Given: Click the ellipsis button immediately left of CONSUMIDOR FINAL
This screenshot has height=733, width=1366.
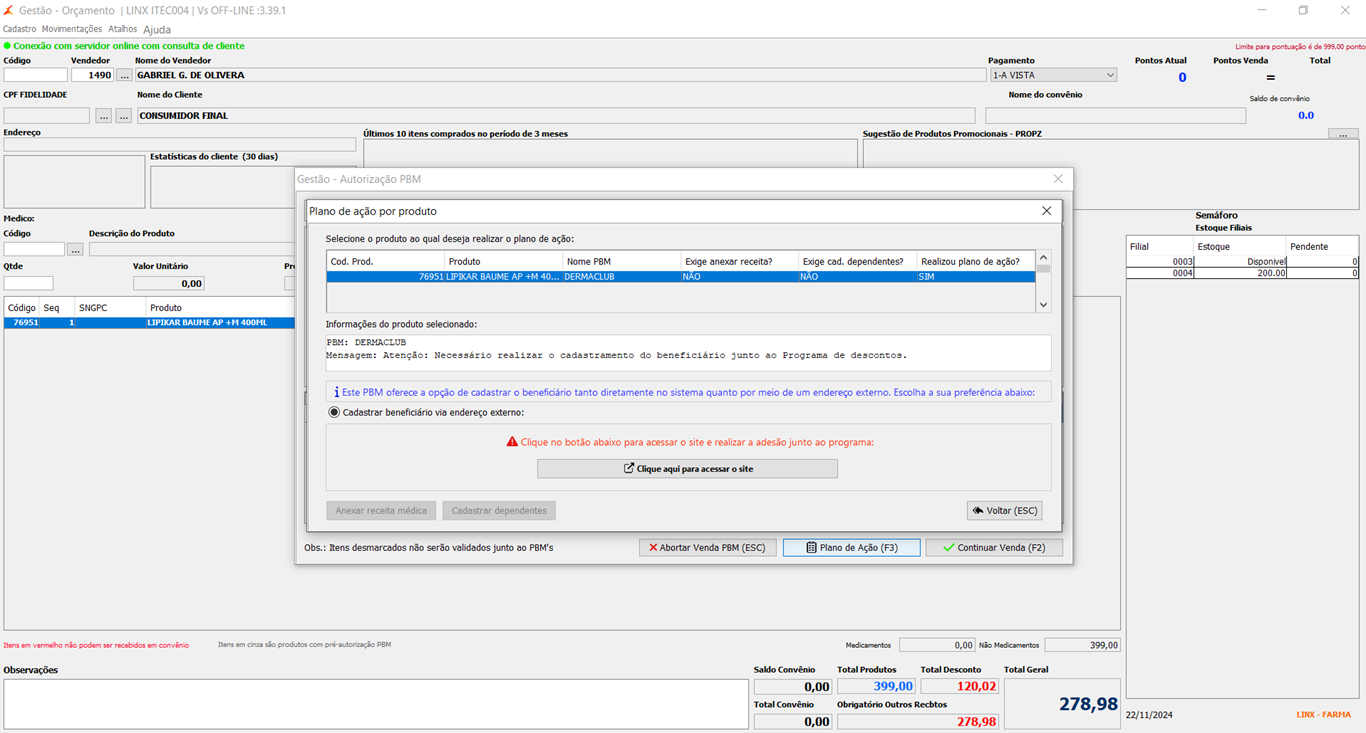Looking at the screenshot, I should point(124,116).
